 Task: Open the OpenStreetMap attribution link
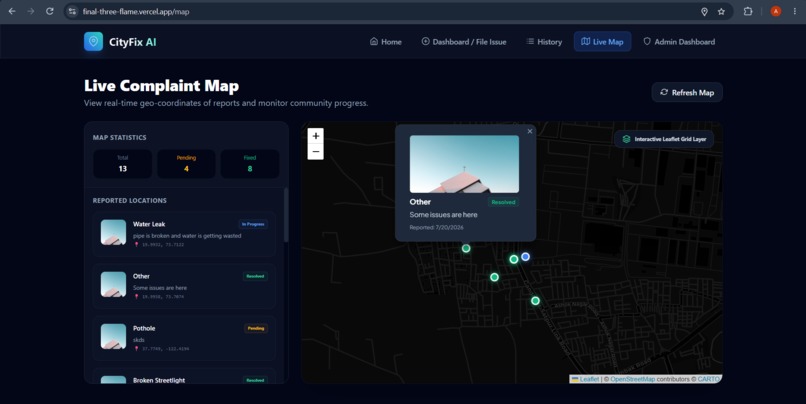pyautogui.click(x=632, y=379)
